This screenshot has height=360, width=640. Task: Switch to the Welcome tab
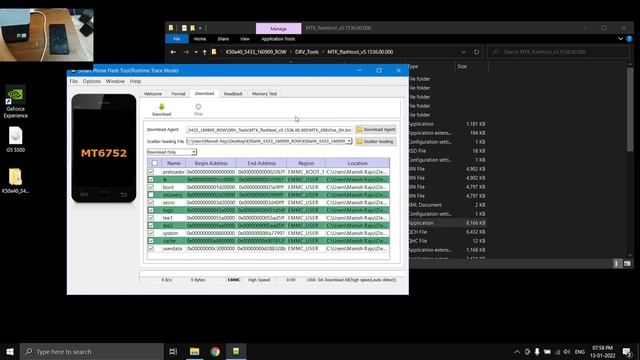point(153,94)
